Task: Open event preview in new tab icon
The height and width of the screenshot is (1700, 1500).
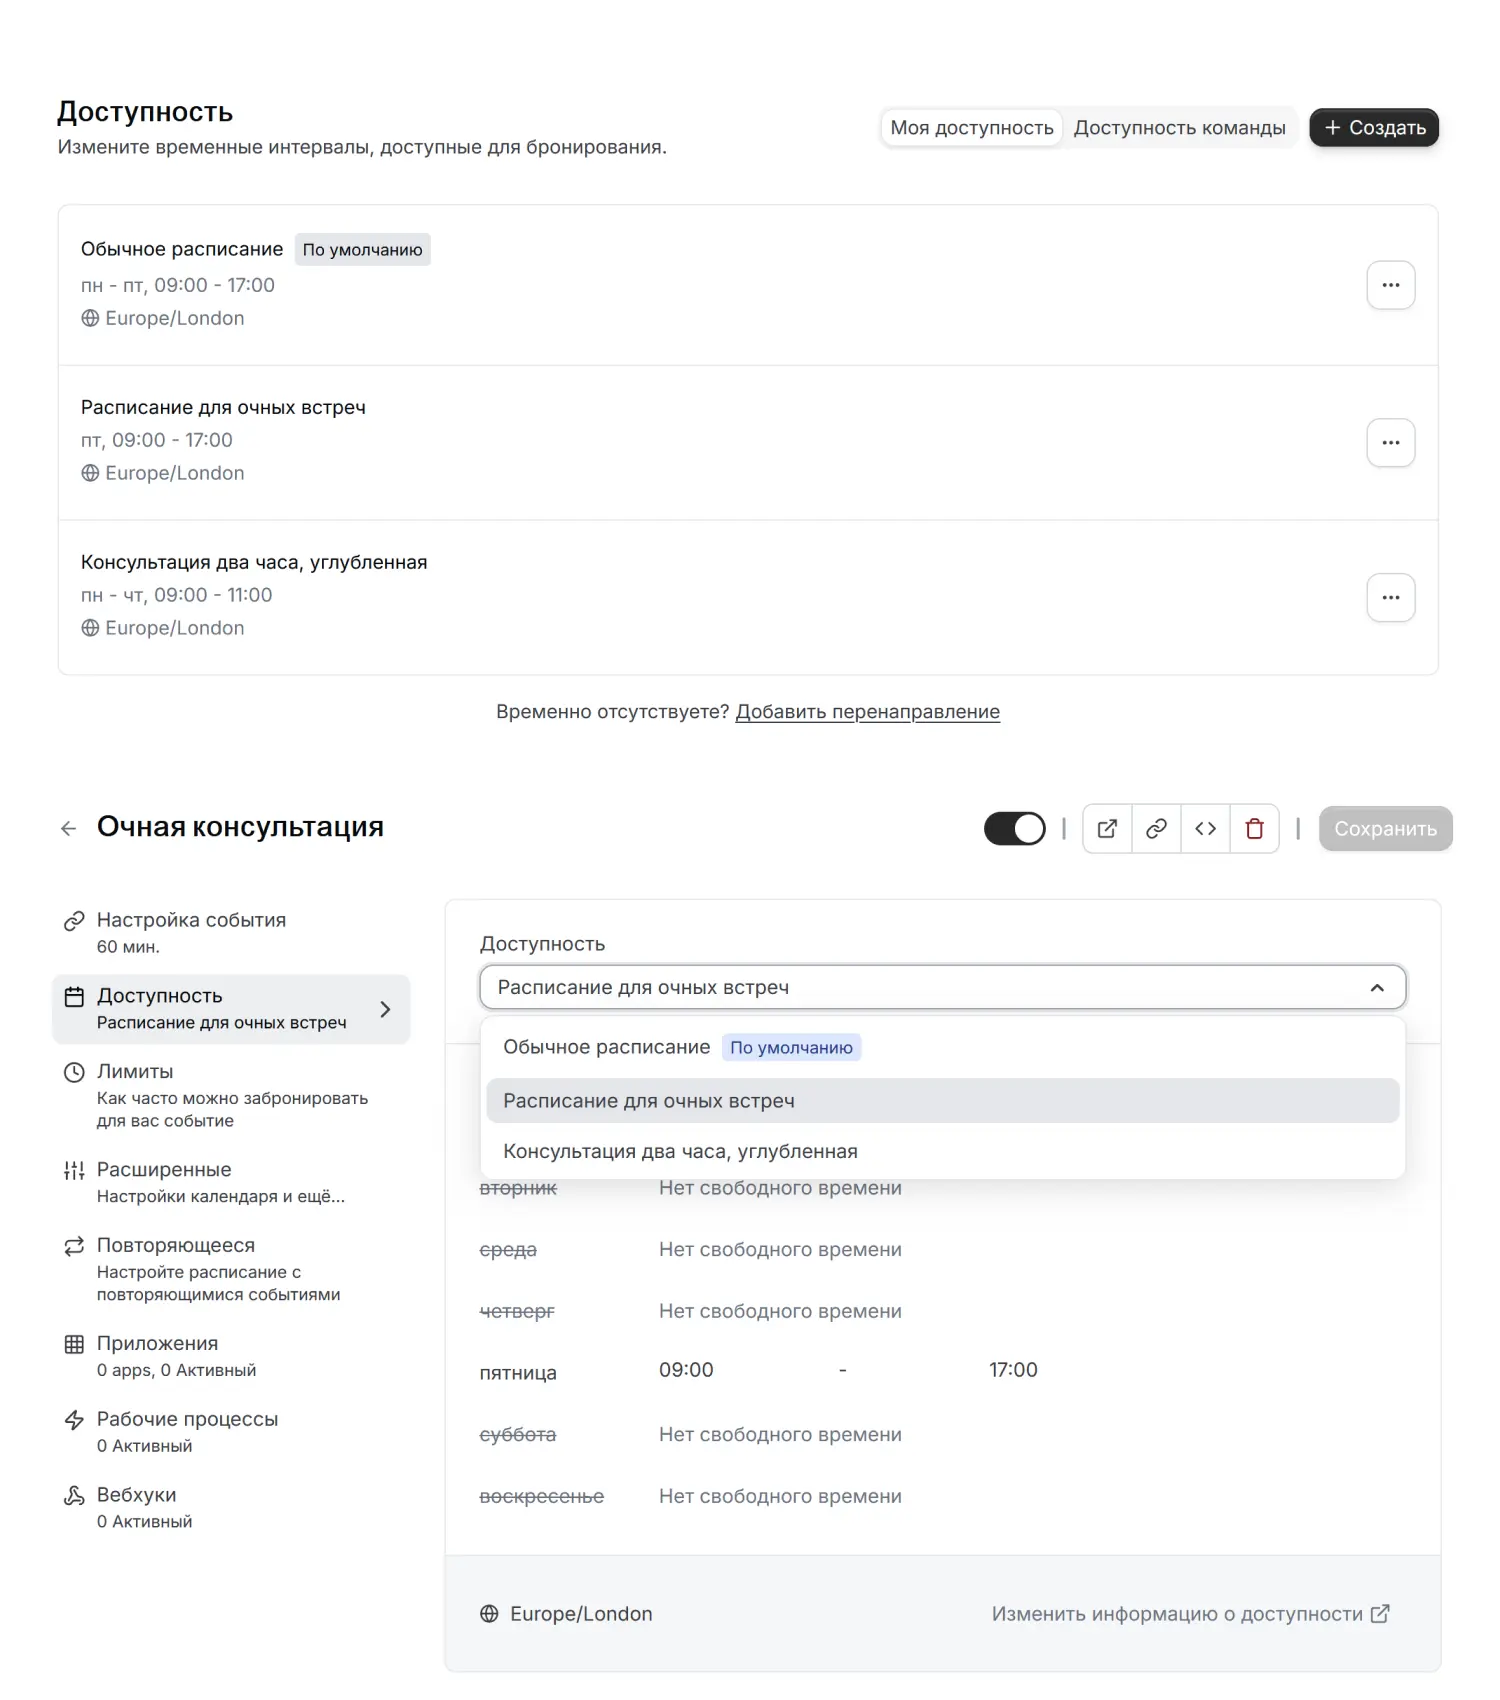Action: point(1107,829)
